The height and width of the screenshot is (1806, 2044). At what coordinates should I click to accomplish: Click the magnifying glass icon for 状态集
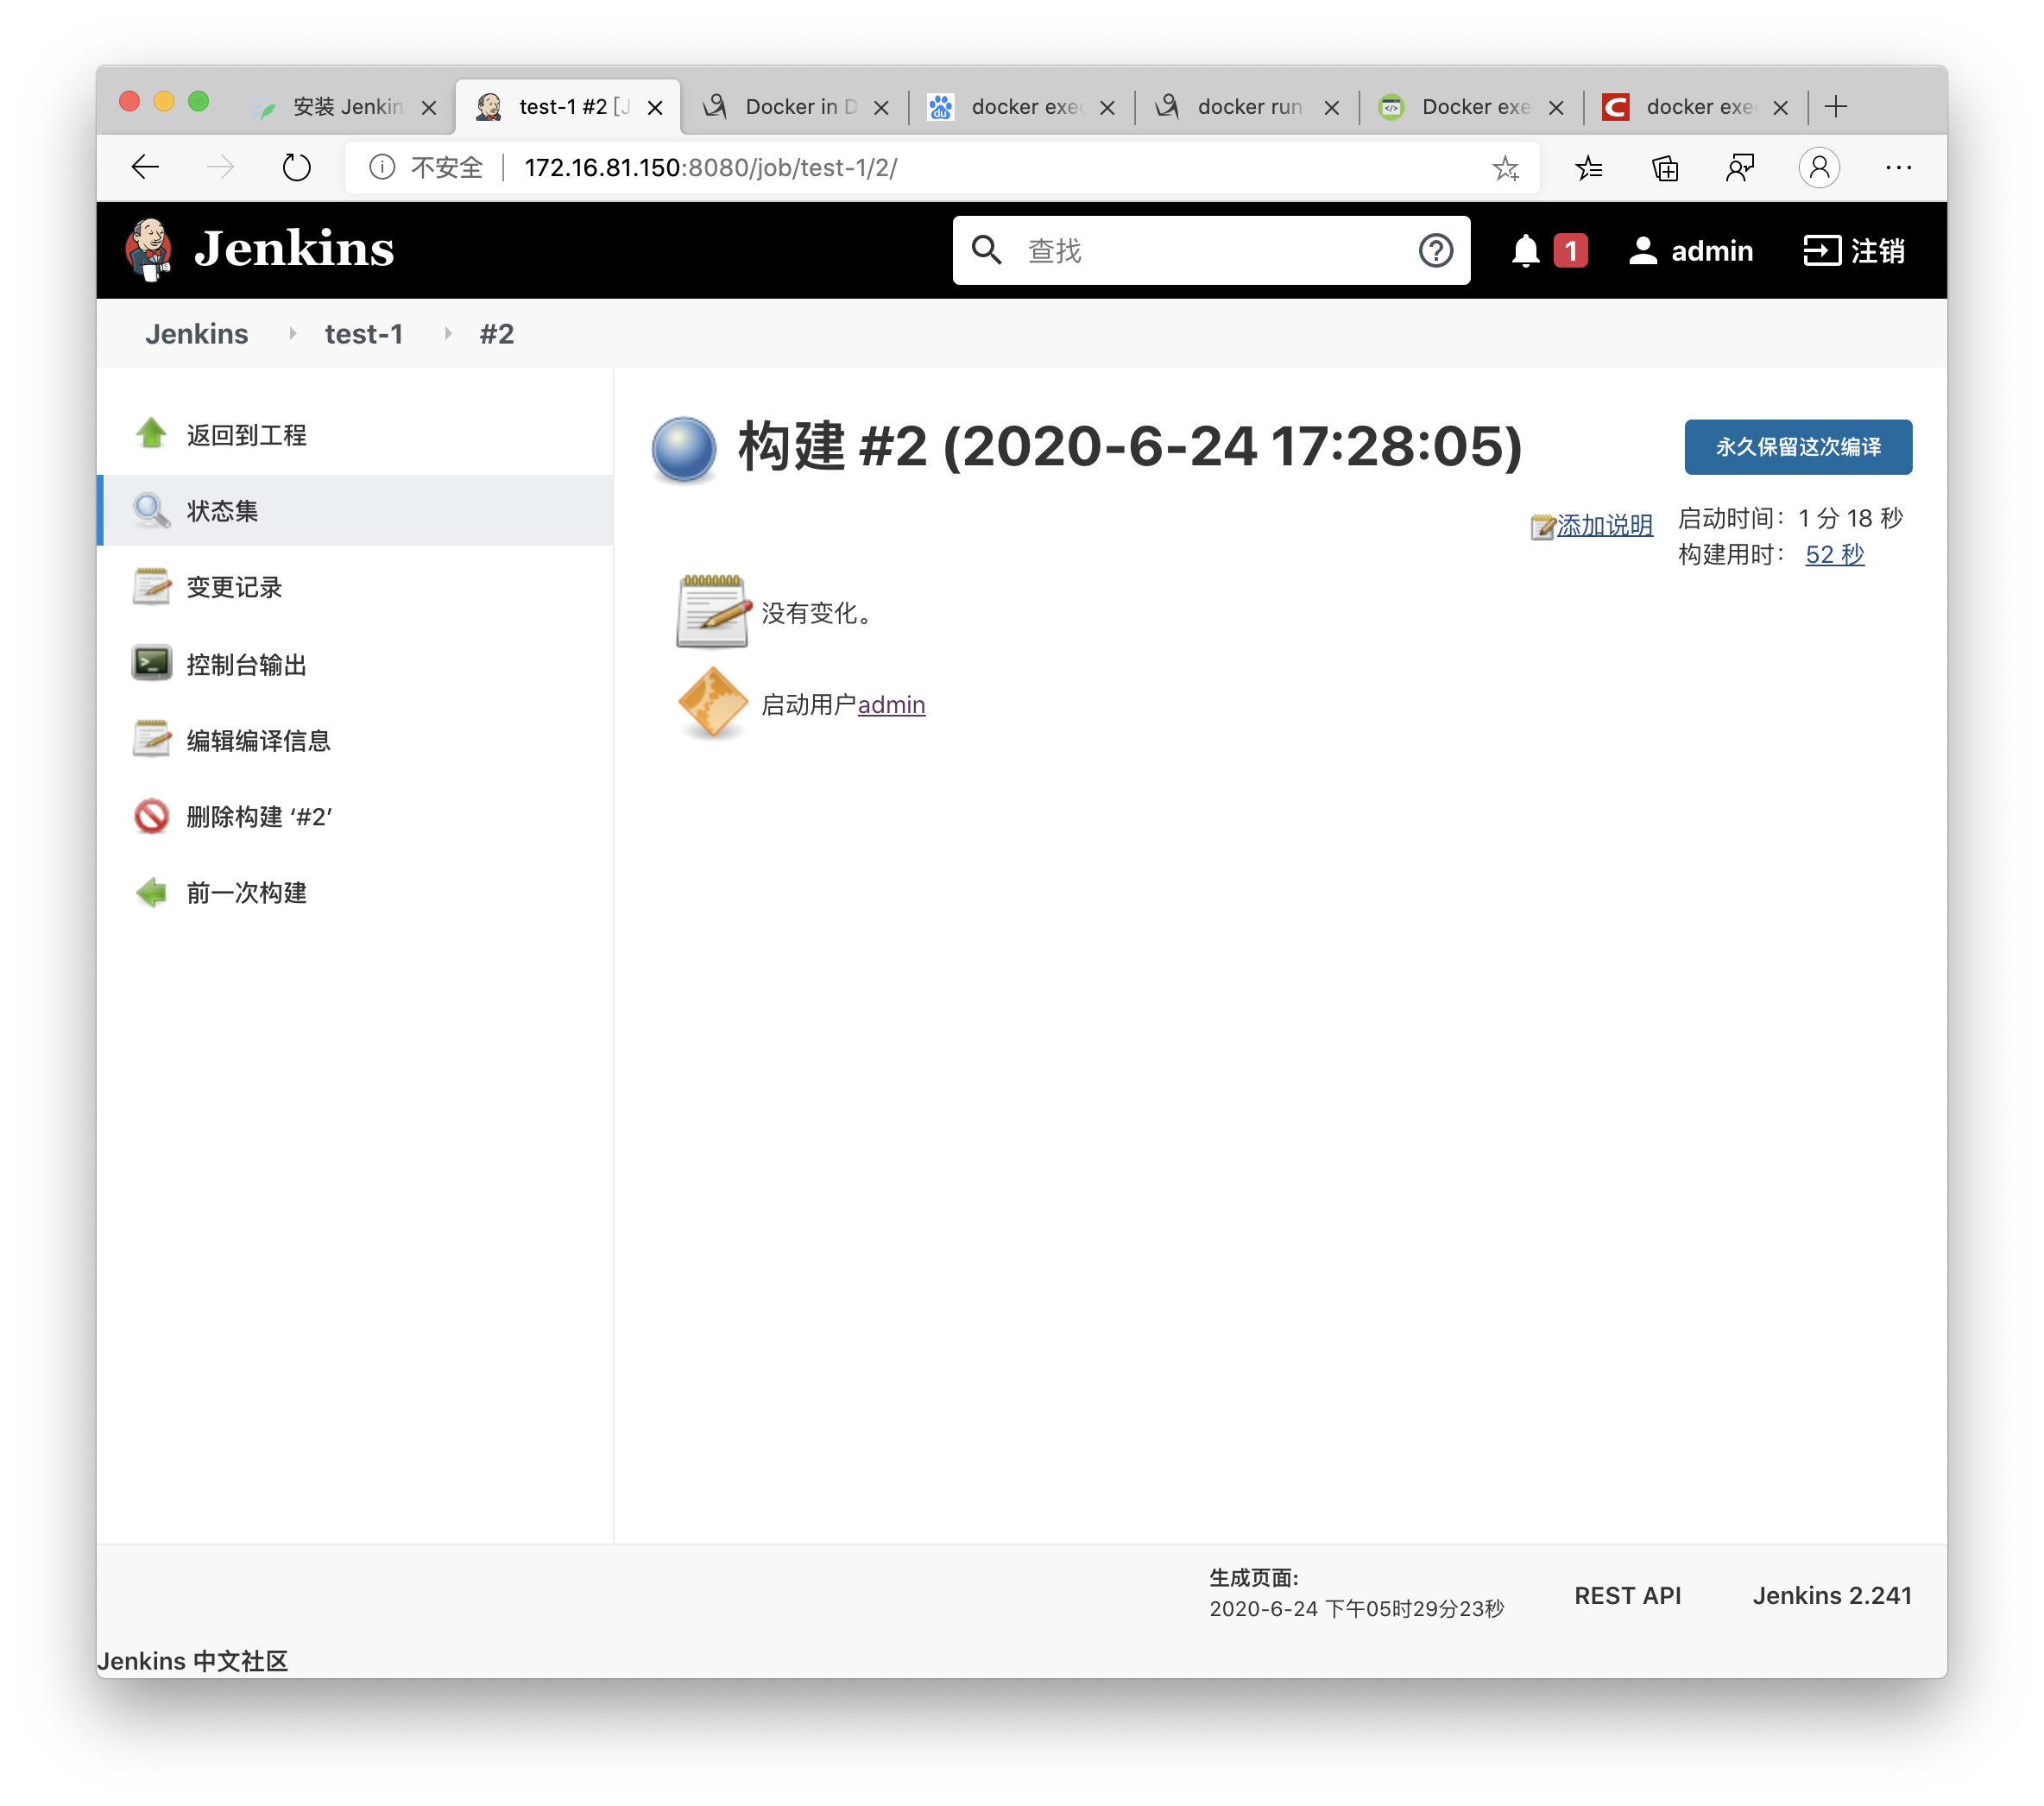pyautogui.click(x=151, y=510)
